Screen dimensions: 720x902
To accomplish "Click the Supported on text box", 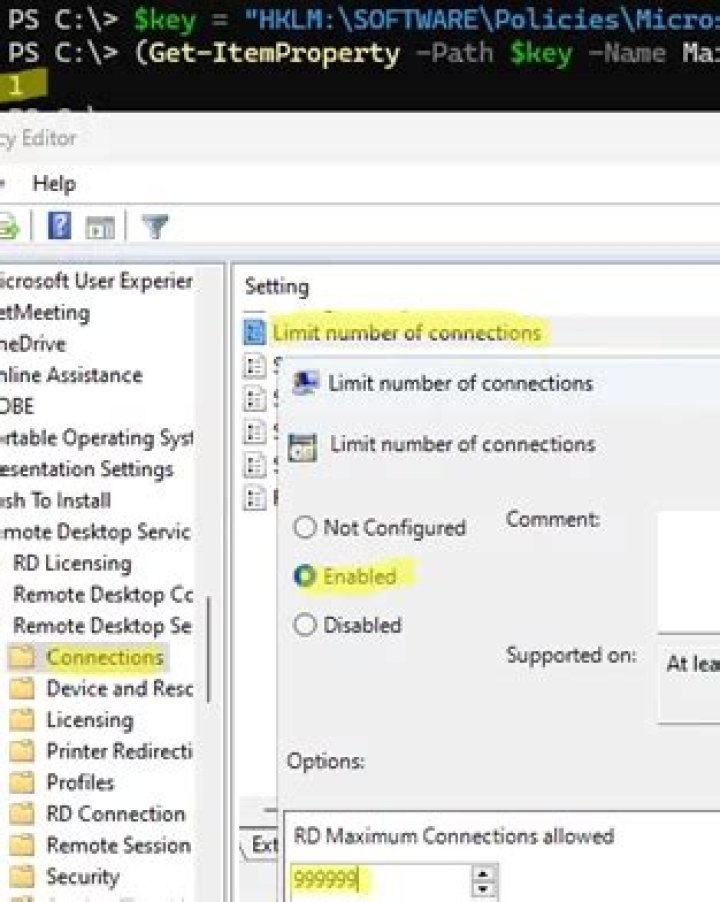I will click(689, 683).
